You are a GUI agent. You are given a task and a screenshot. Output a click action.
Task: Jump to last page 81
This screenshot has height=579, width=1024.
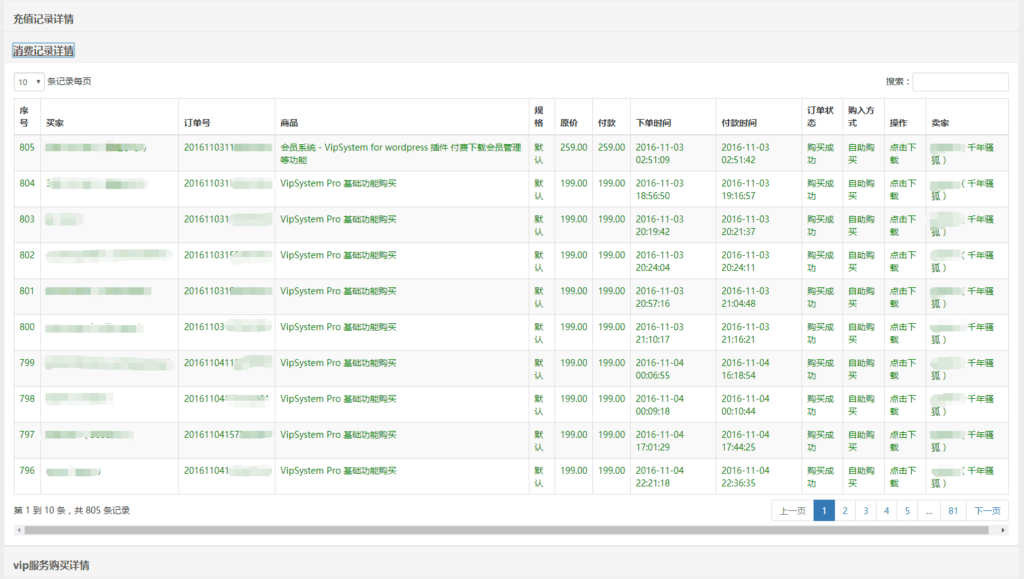(x=953, y=510)
